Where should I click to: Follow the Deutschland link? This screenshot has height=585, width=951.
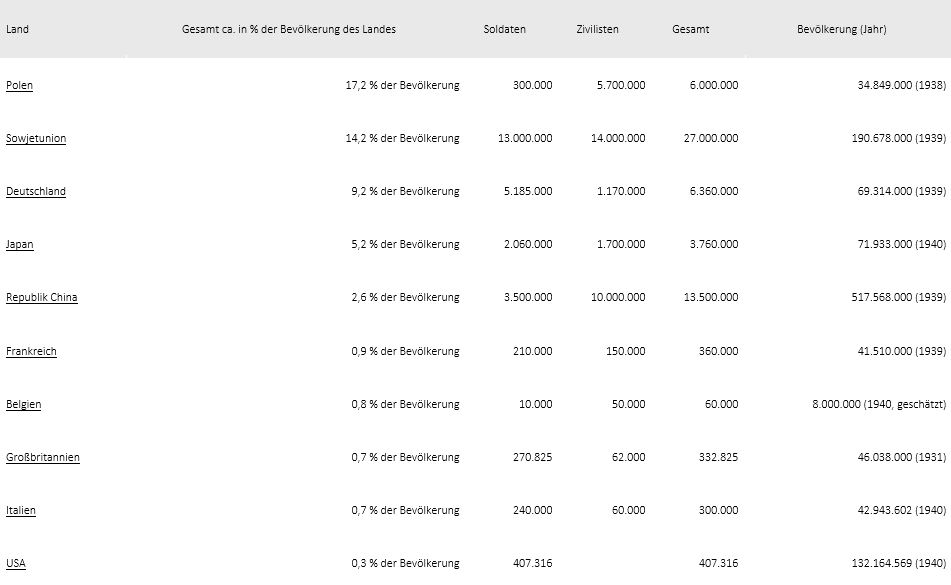tap(36, 192)
